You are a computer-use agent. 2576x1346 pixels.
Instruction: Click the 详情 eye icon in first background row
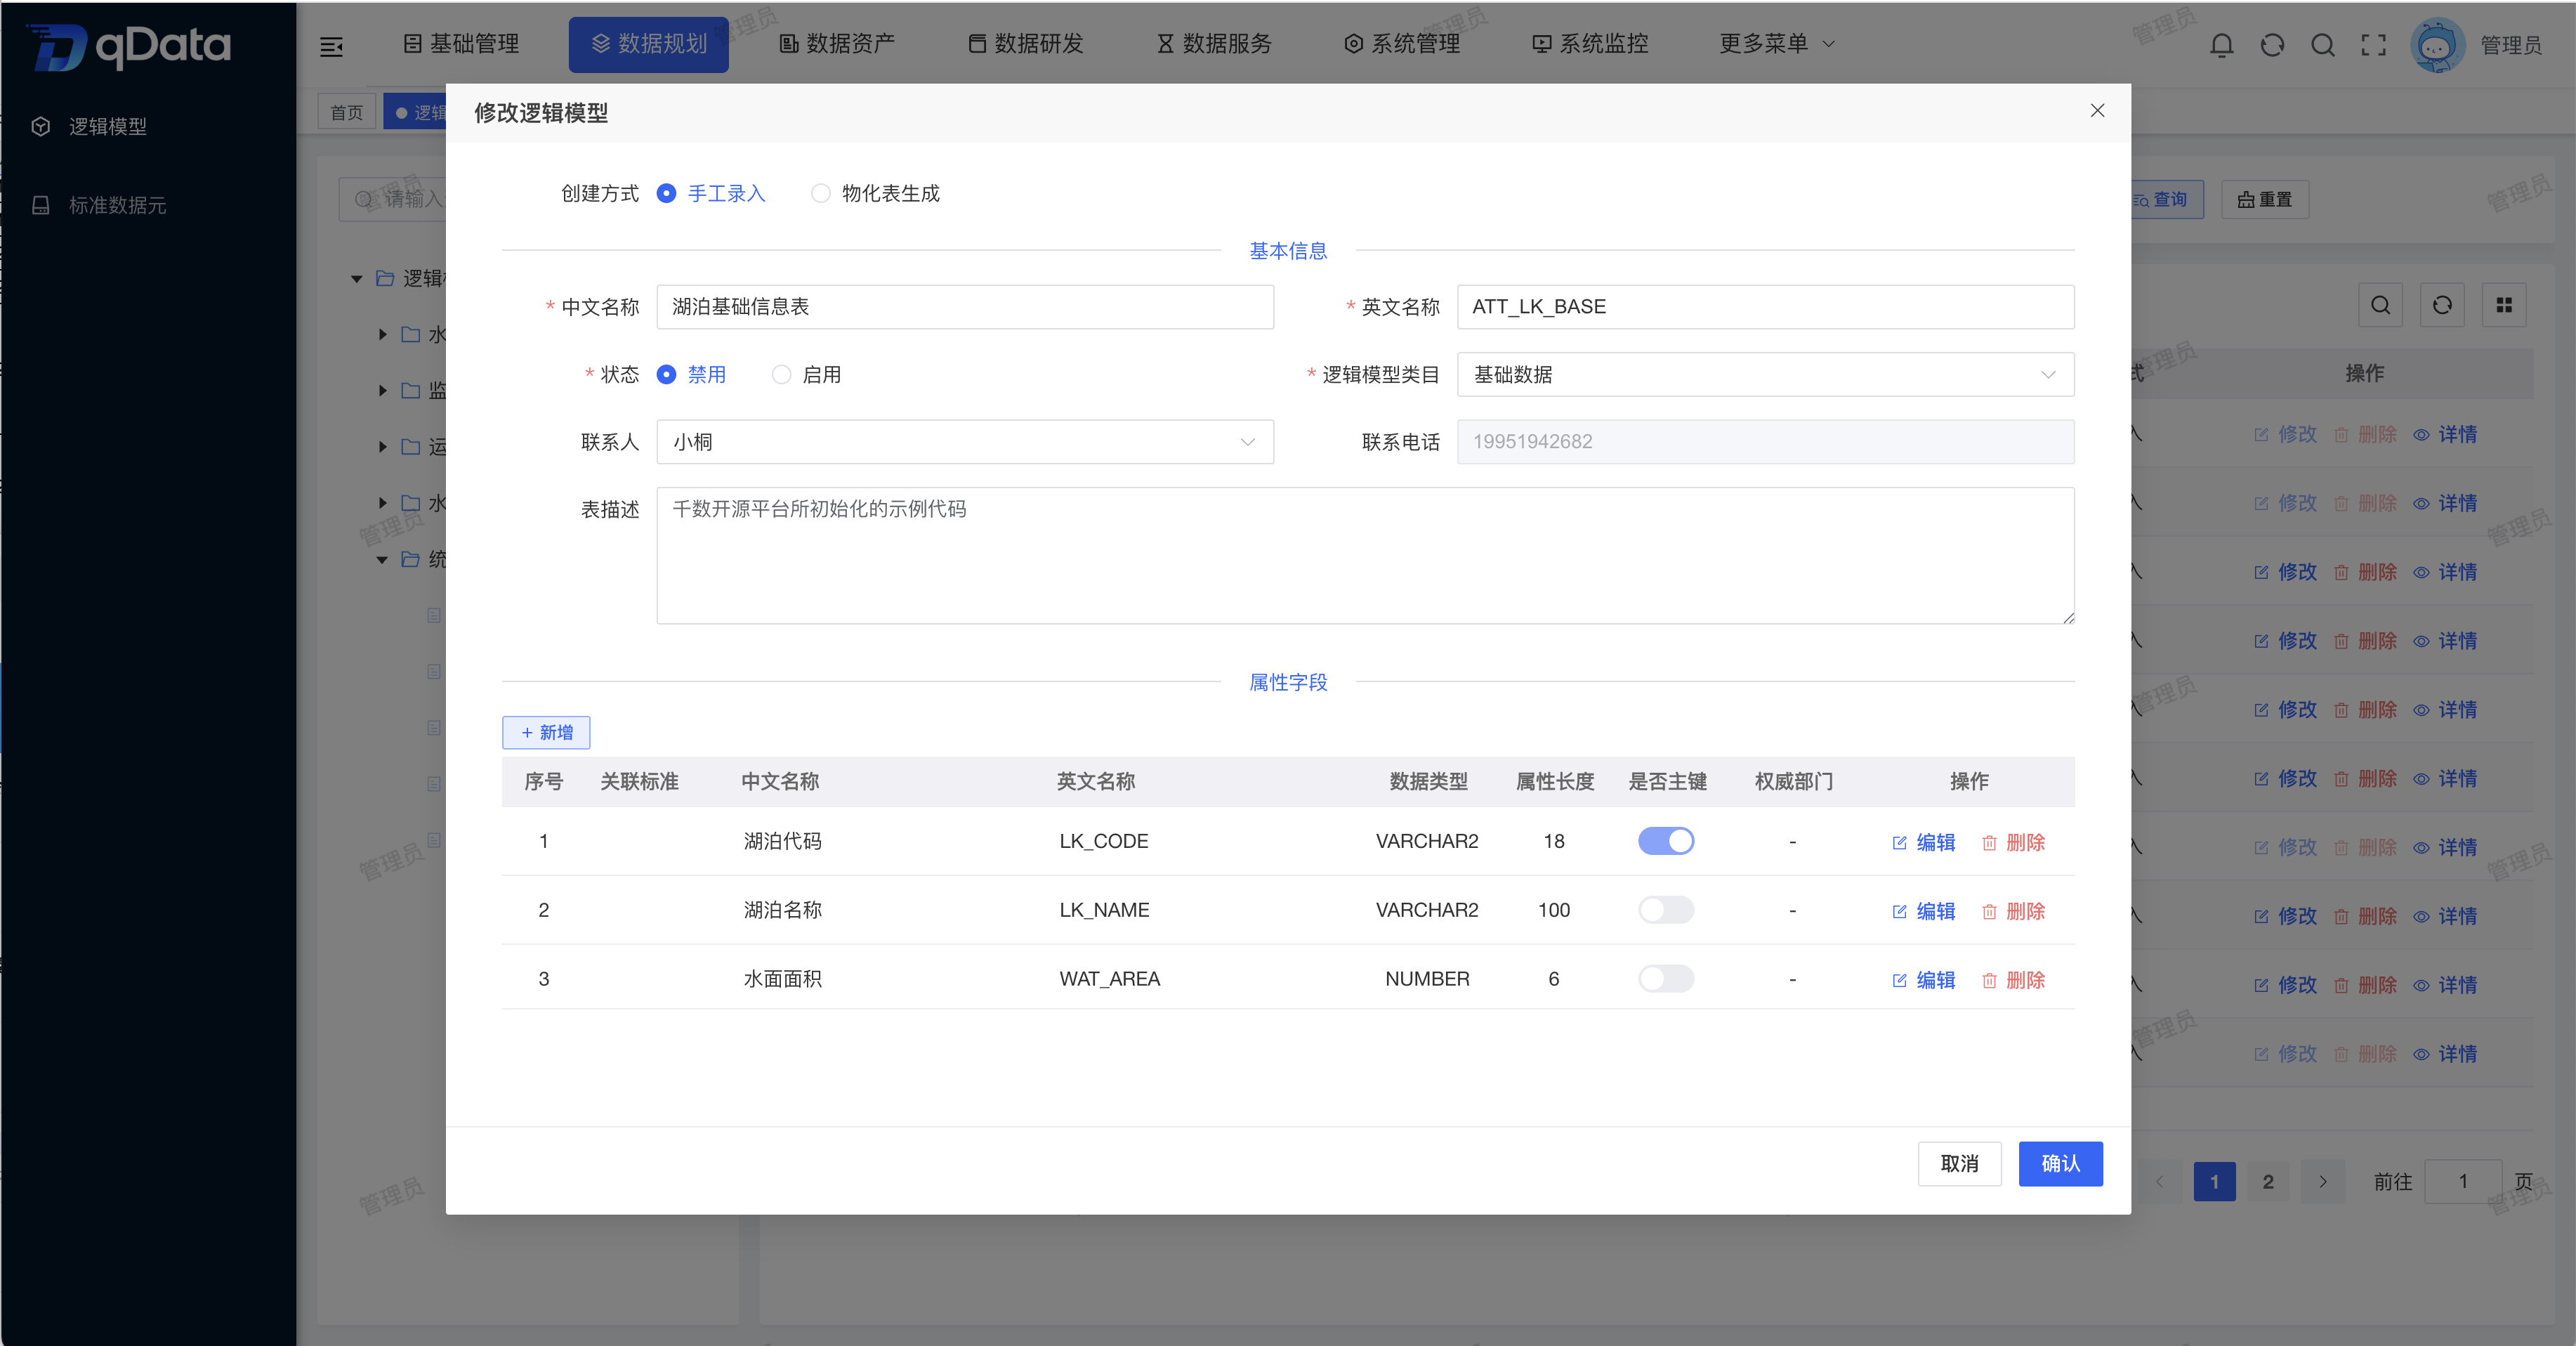click(x=2421, y=435)
